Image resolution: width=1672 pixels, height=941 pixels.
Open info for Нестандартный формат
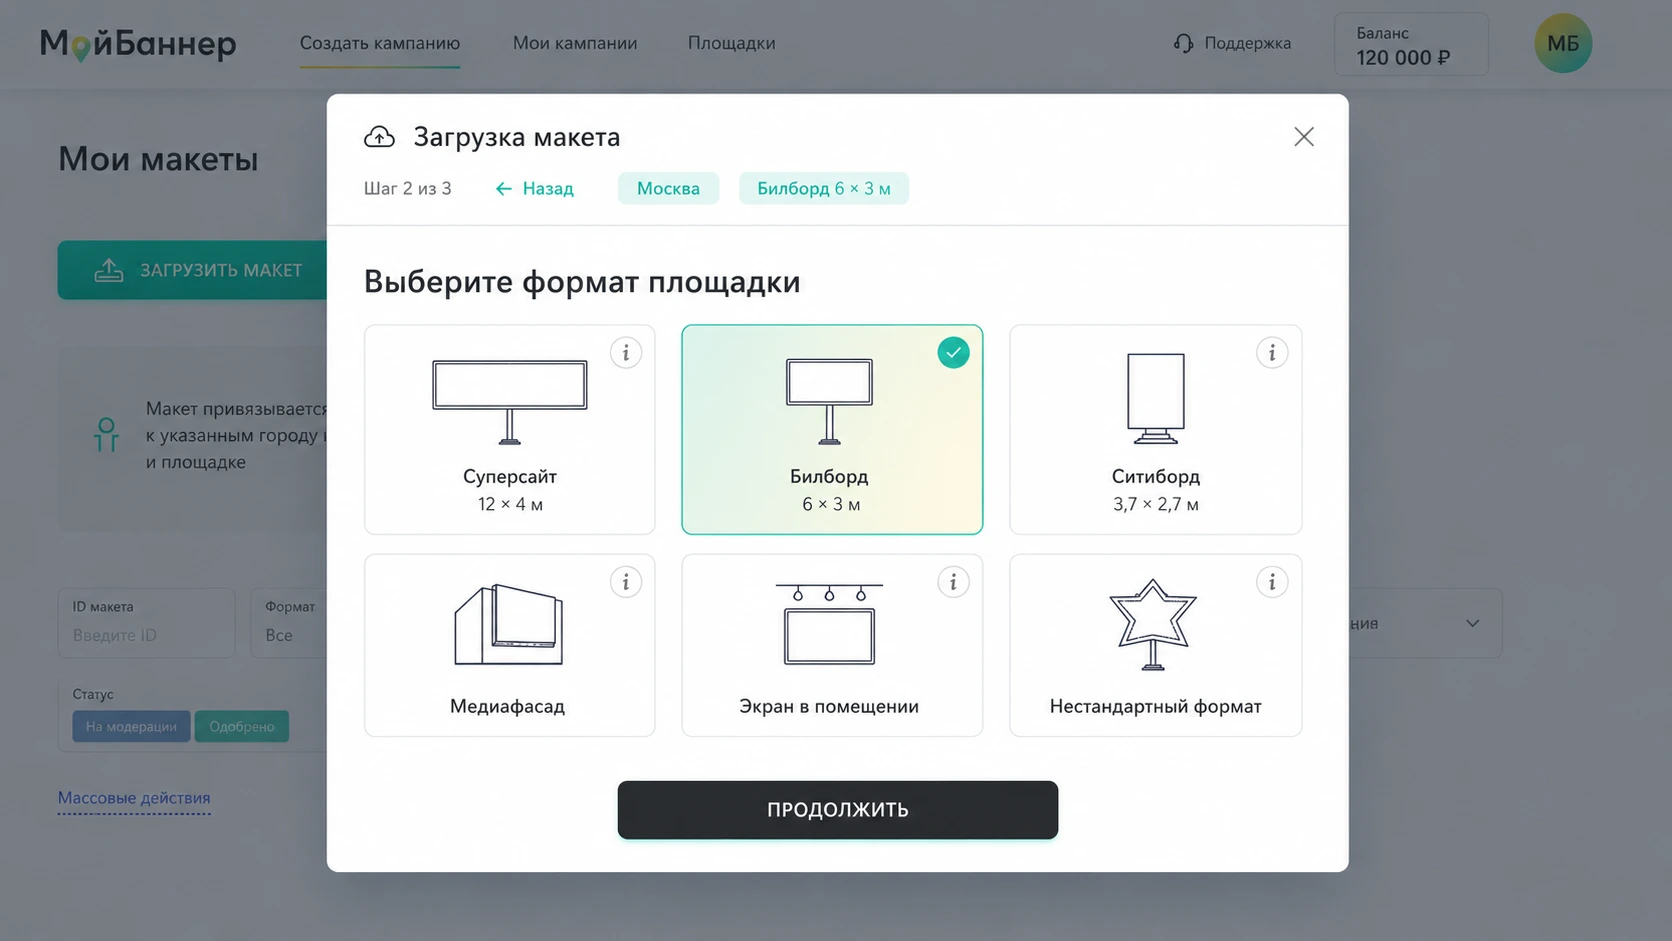[1272, 582]
